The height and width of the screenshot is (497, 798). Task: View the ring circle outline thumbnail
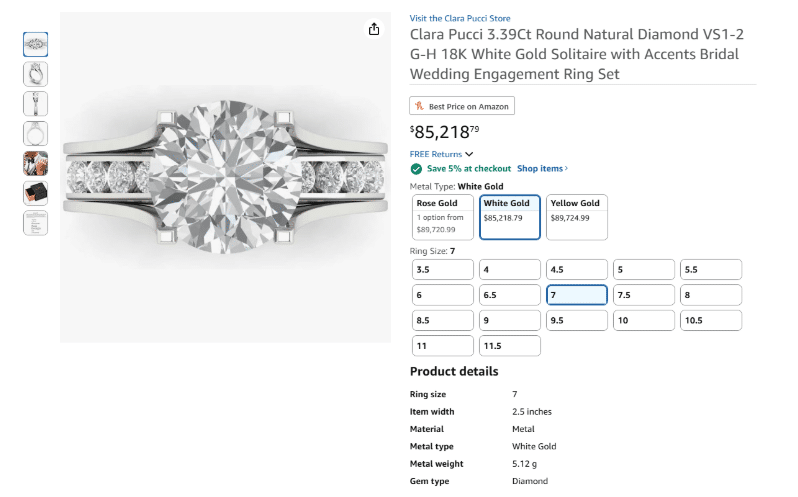pos(36,134)
